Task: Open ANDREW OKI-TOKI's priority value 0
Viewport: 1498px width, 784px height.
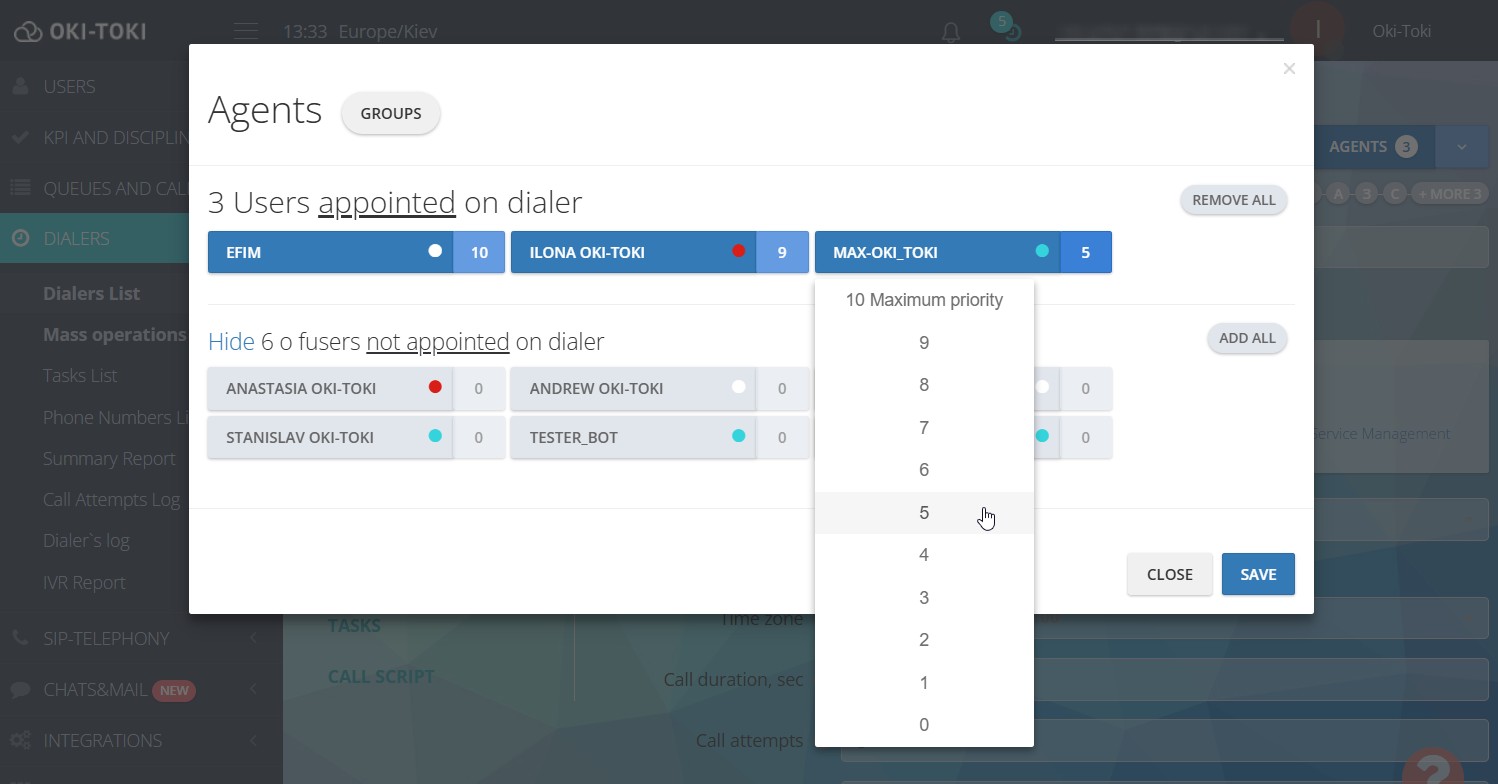Action: point(782,388)
